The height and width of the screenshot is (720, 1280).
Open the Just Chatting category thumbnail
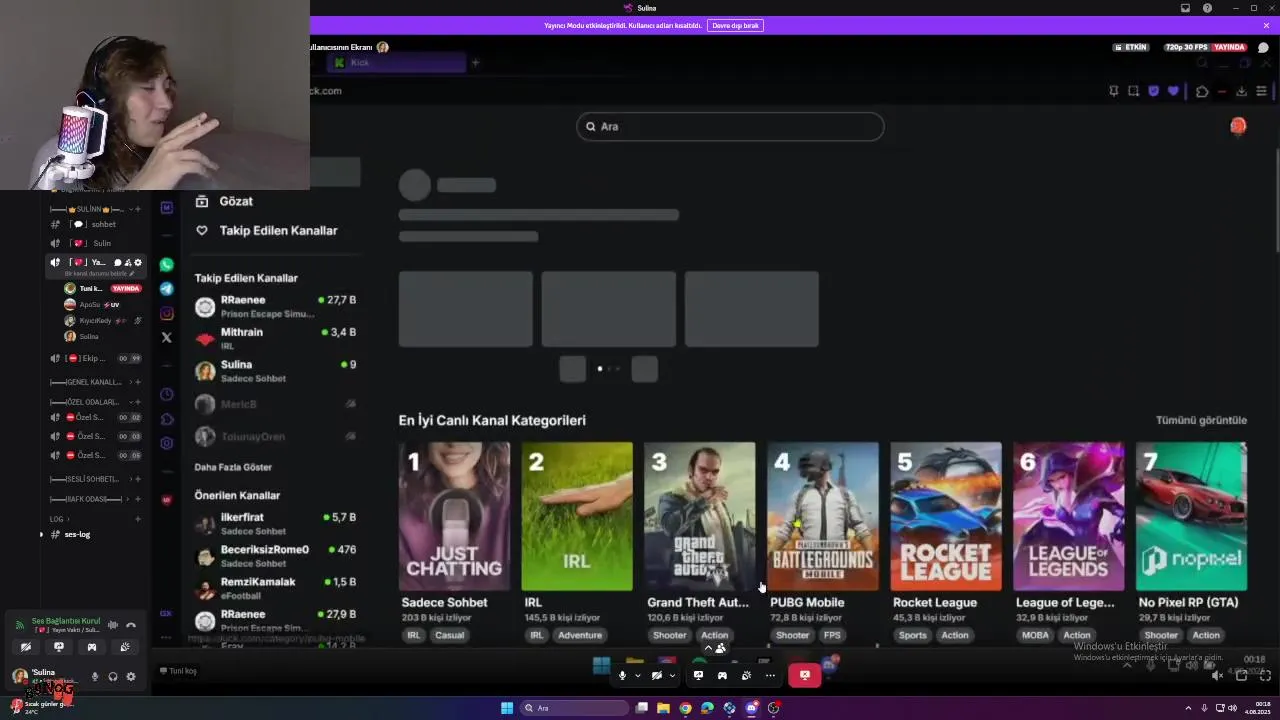tap(454, 516)
